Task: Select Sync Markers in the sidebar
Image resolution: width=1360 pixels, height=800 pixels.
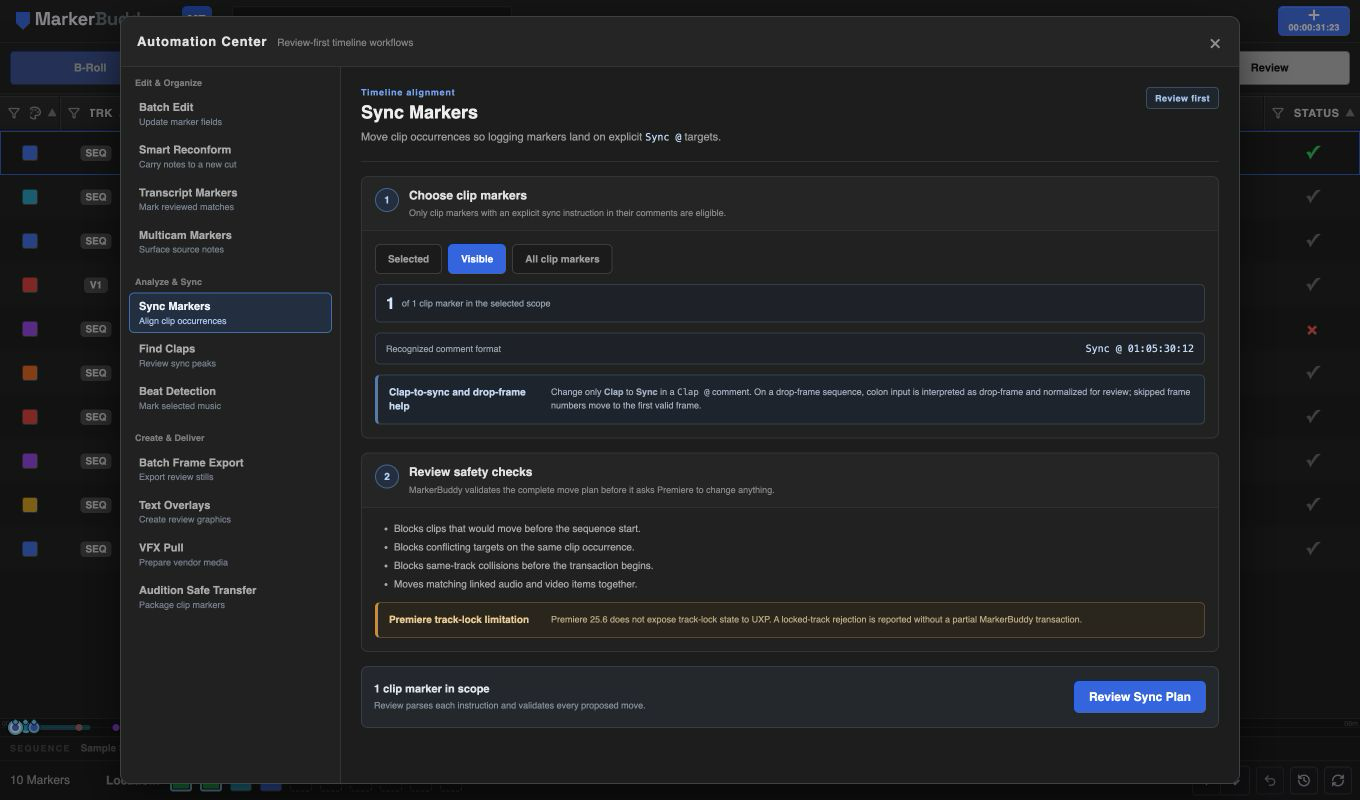Action: [230, 313]
